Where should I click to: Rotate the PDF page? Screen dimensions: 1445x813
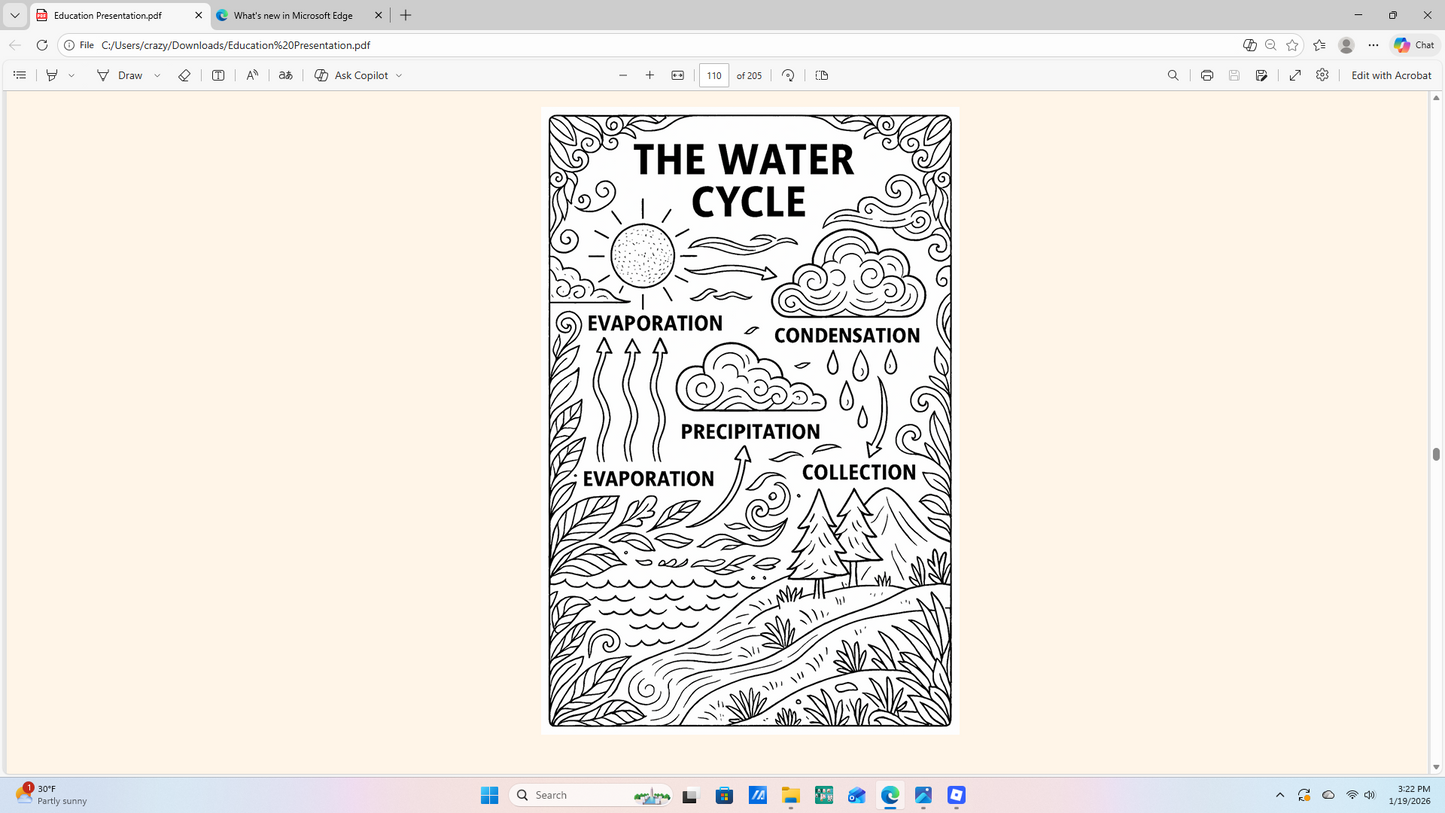[x=788, y=75]
